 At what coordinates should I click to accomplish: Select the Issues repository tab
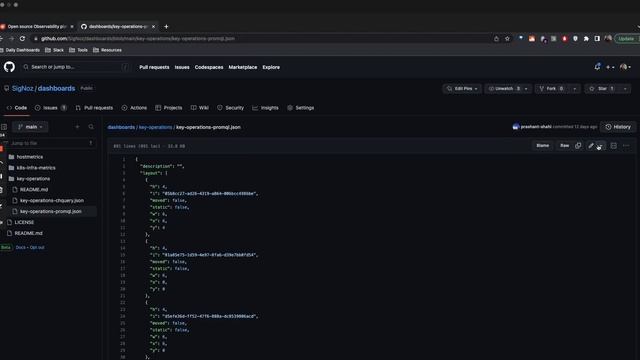(x=51, y=108)
